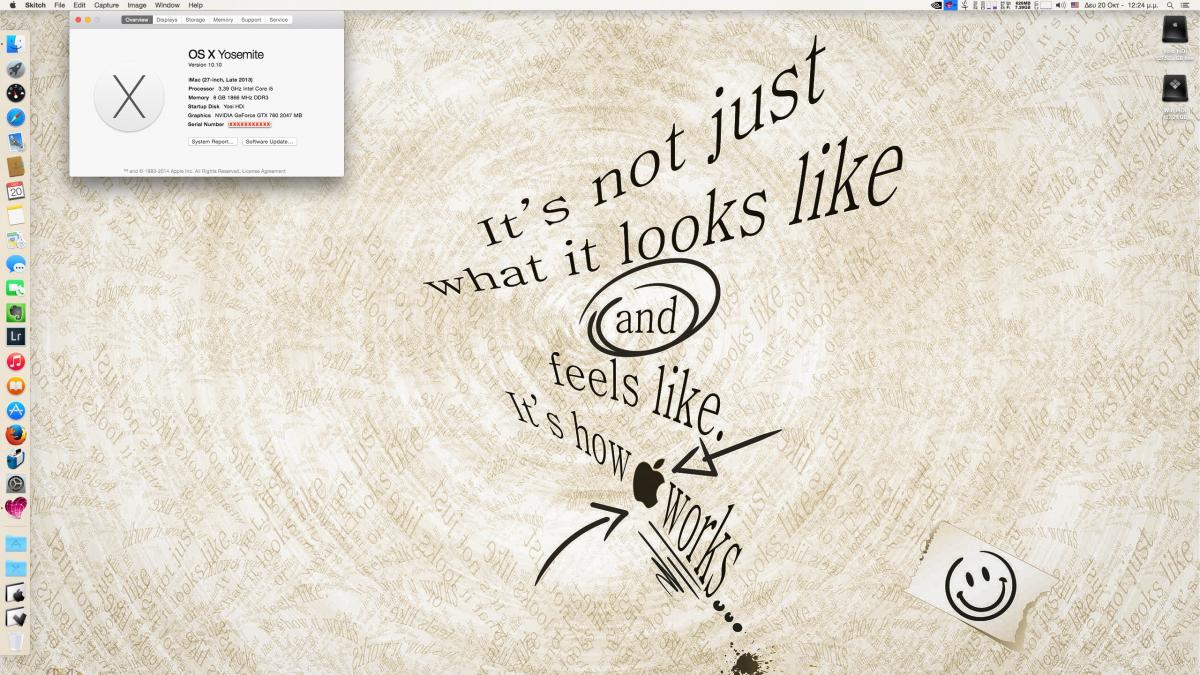Click System Report button
This screenshot has height=675, width=1200.
tap(212, 142)
